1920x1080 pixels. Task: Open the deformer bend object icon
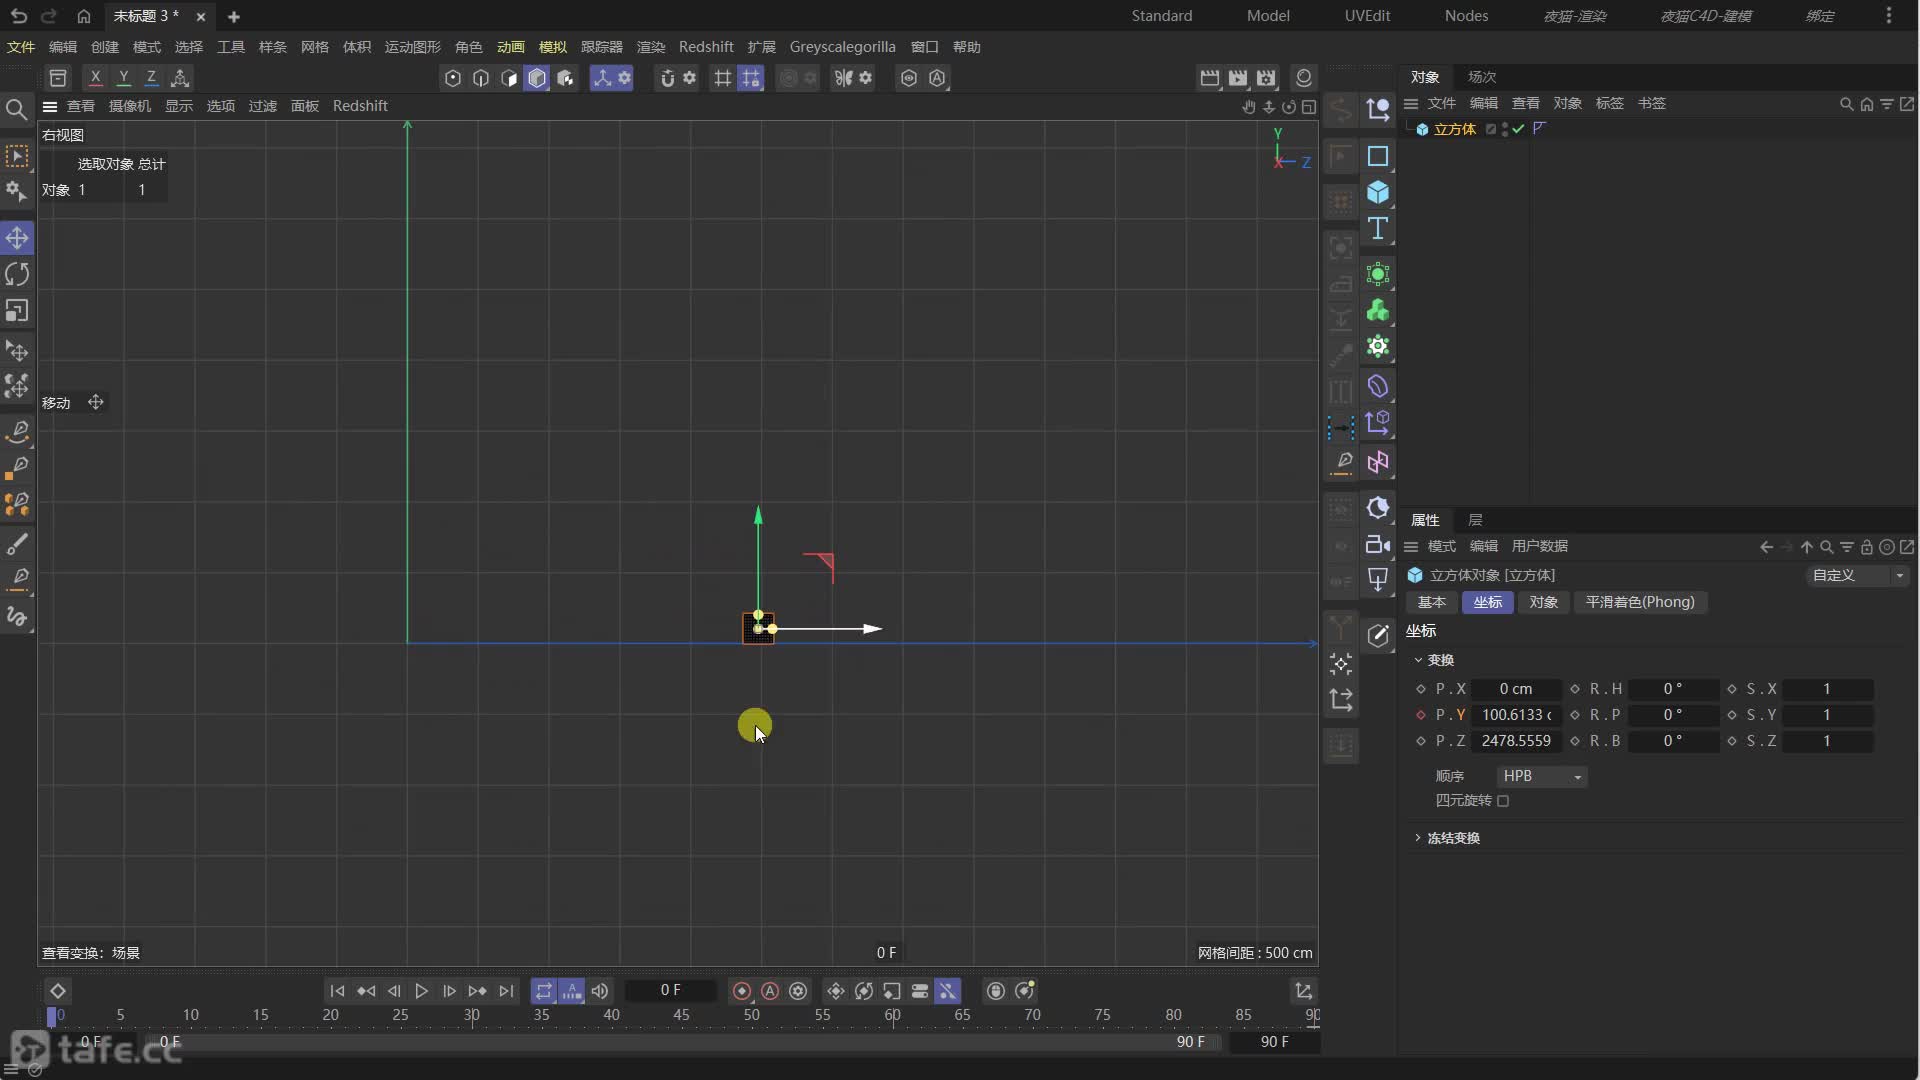(x=1378, y=387)
